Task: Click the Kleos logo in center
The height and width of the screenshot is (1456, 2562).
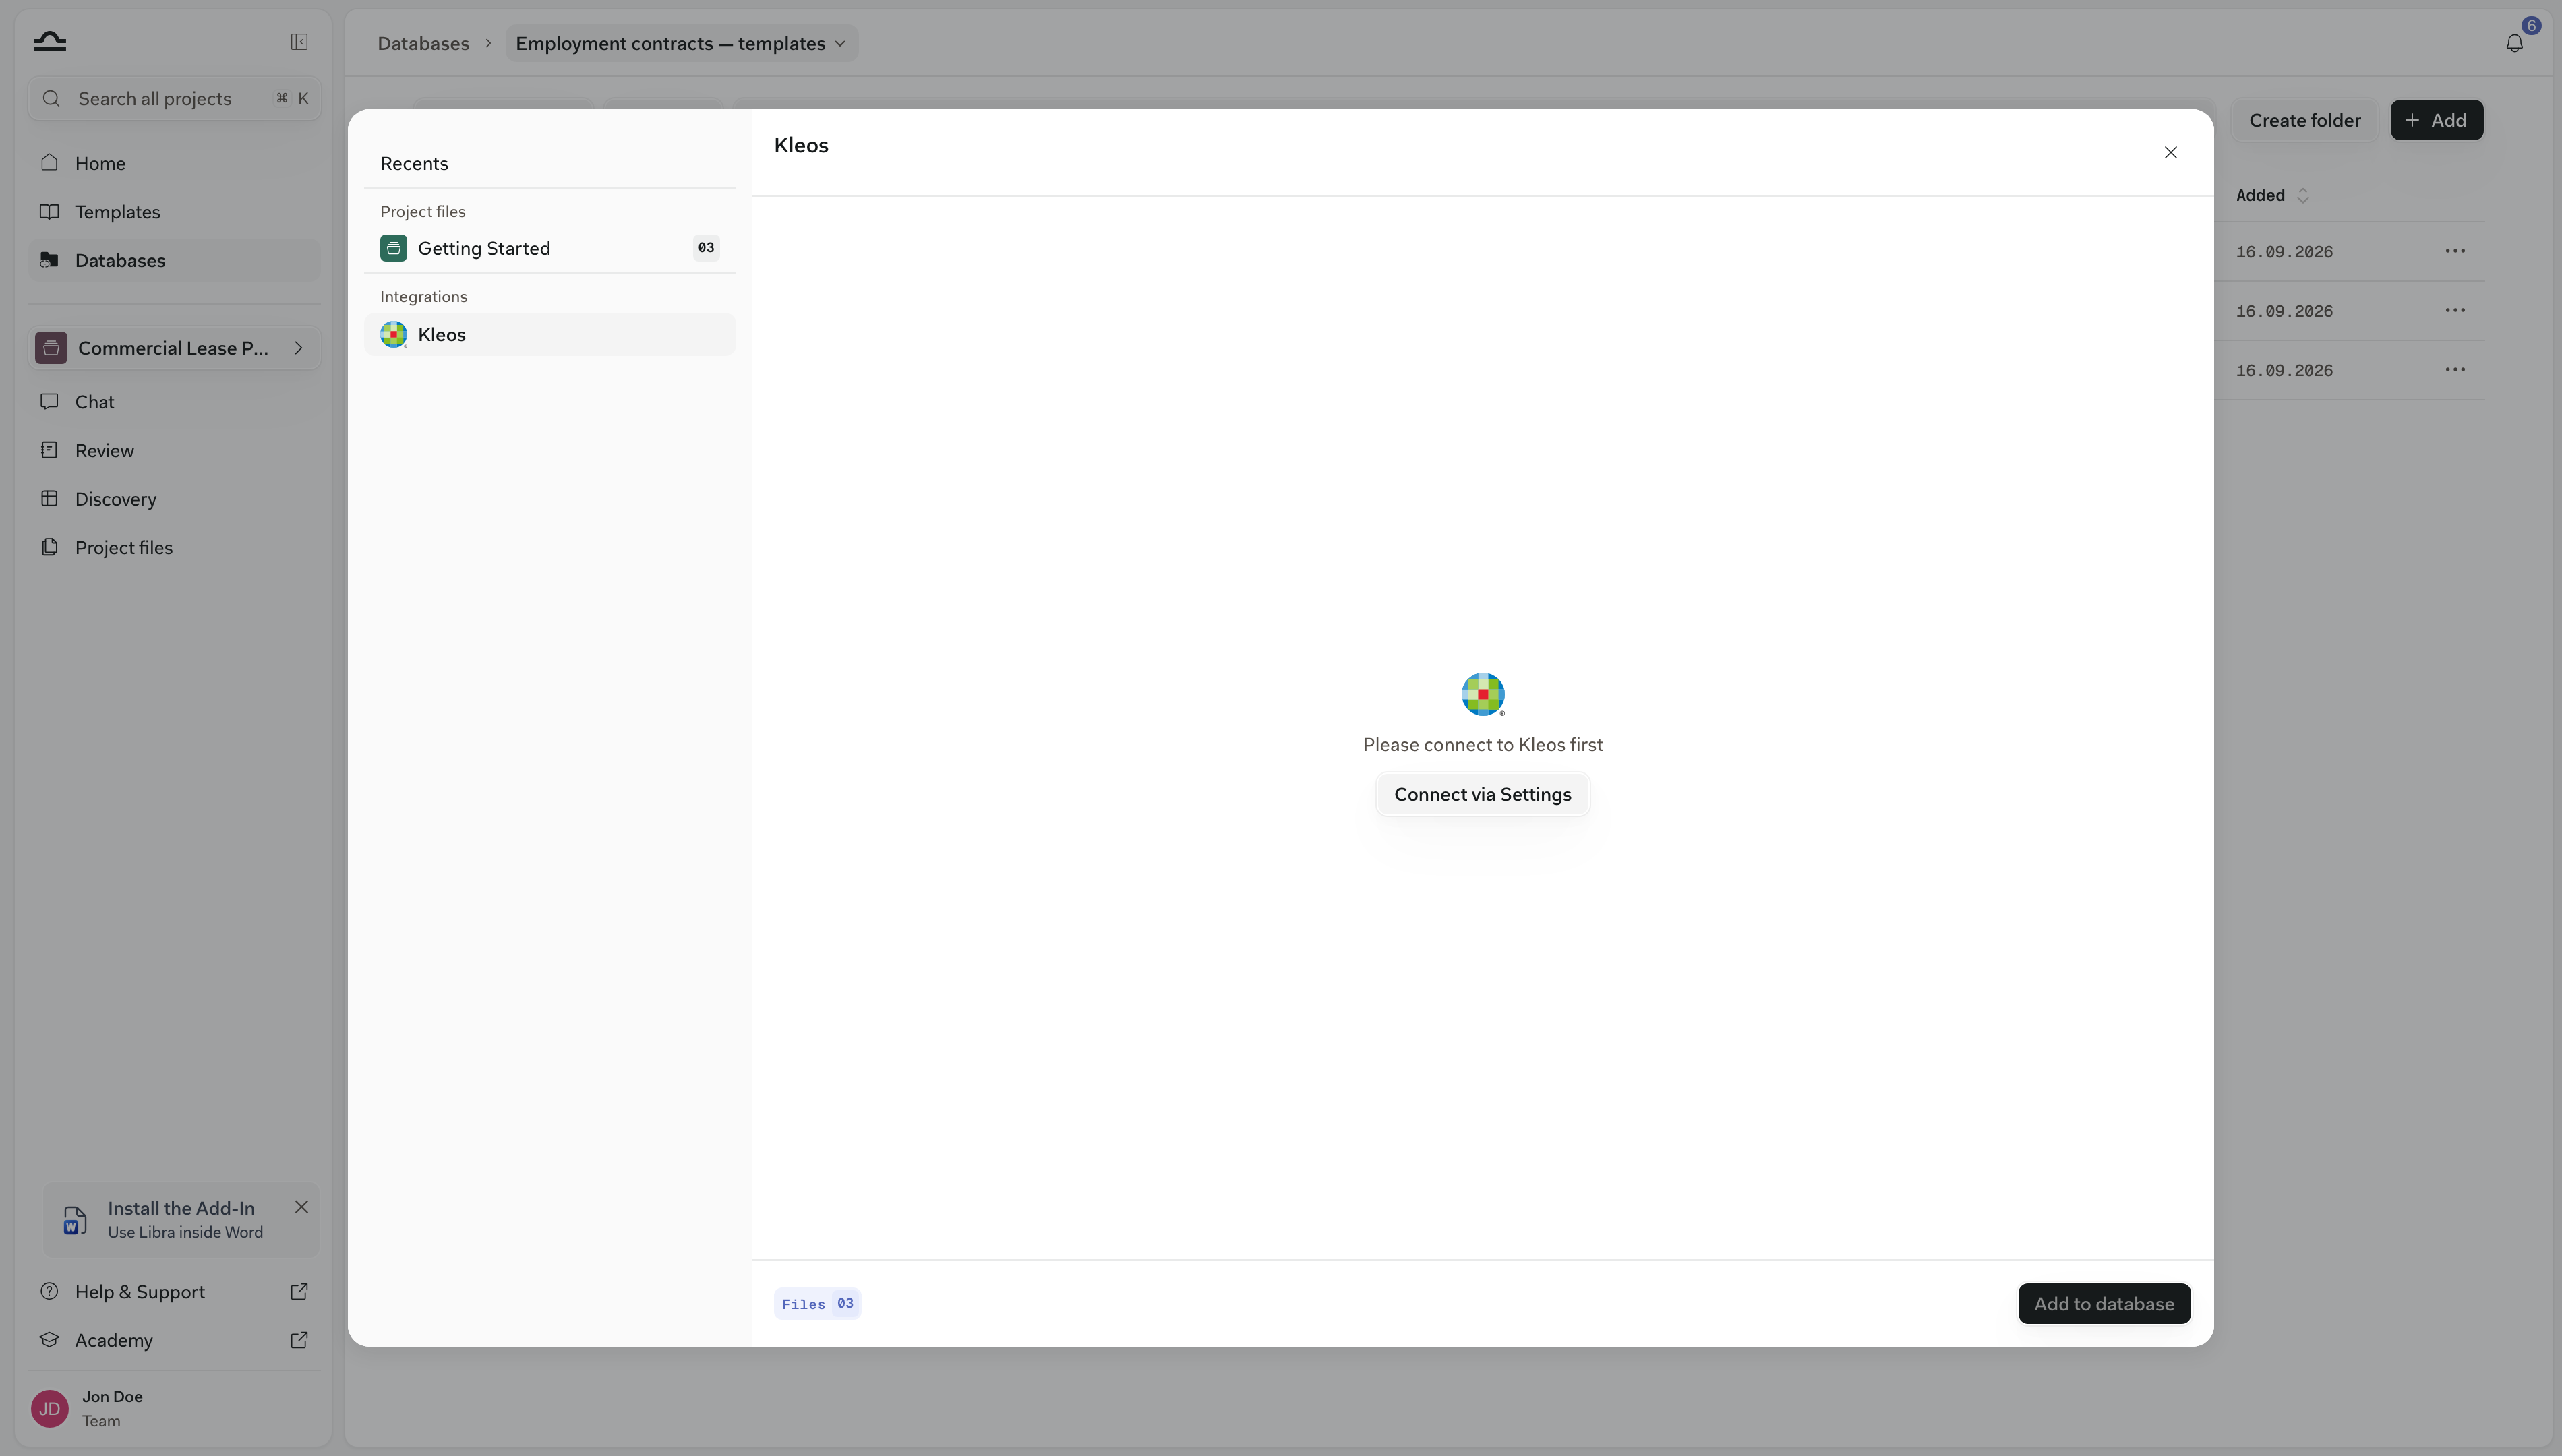Action: tap(1483, 694)
